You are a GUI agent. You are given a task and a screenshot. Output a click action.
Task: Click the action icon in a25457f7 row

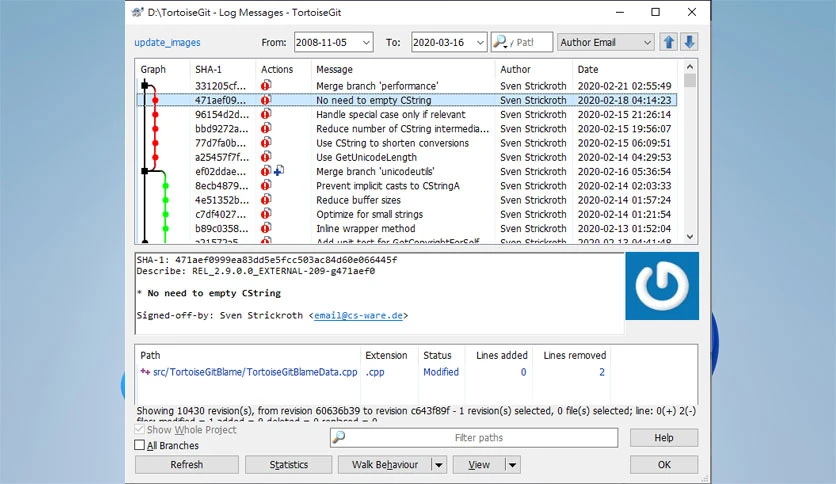[266, 157]
